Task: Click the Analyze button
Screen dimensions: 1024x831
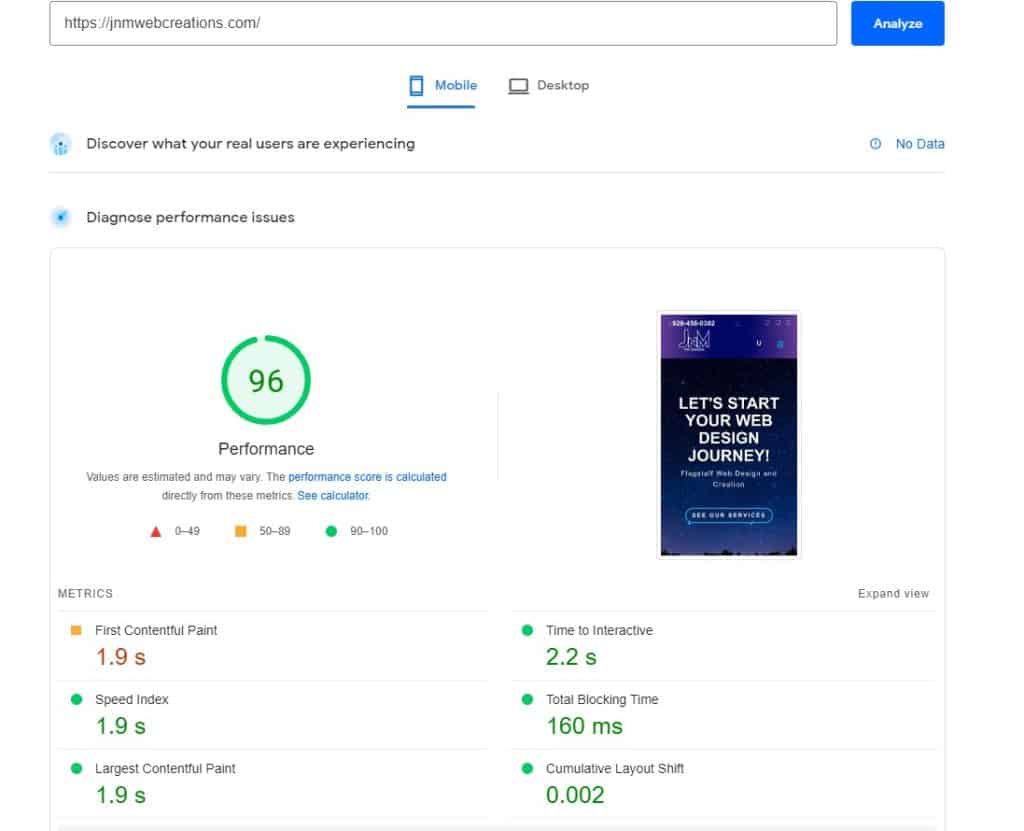Action: point(897,23)
